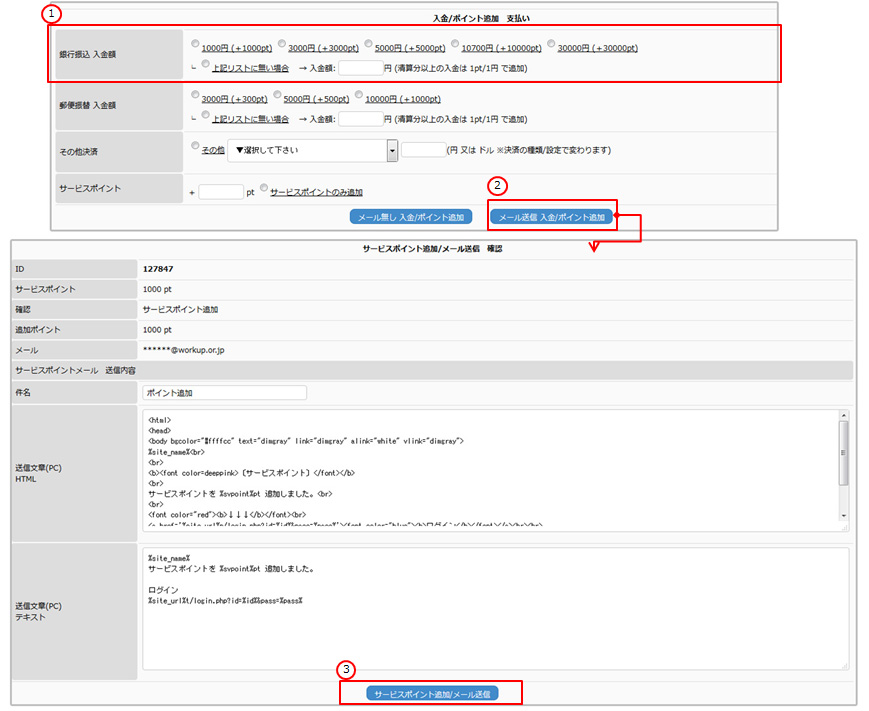Click the HTML message textarea scrollbar down arrow
Image resolution: width=869 pixels, height=711 pixels.
click(x=844, y=517)
